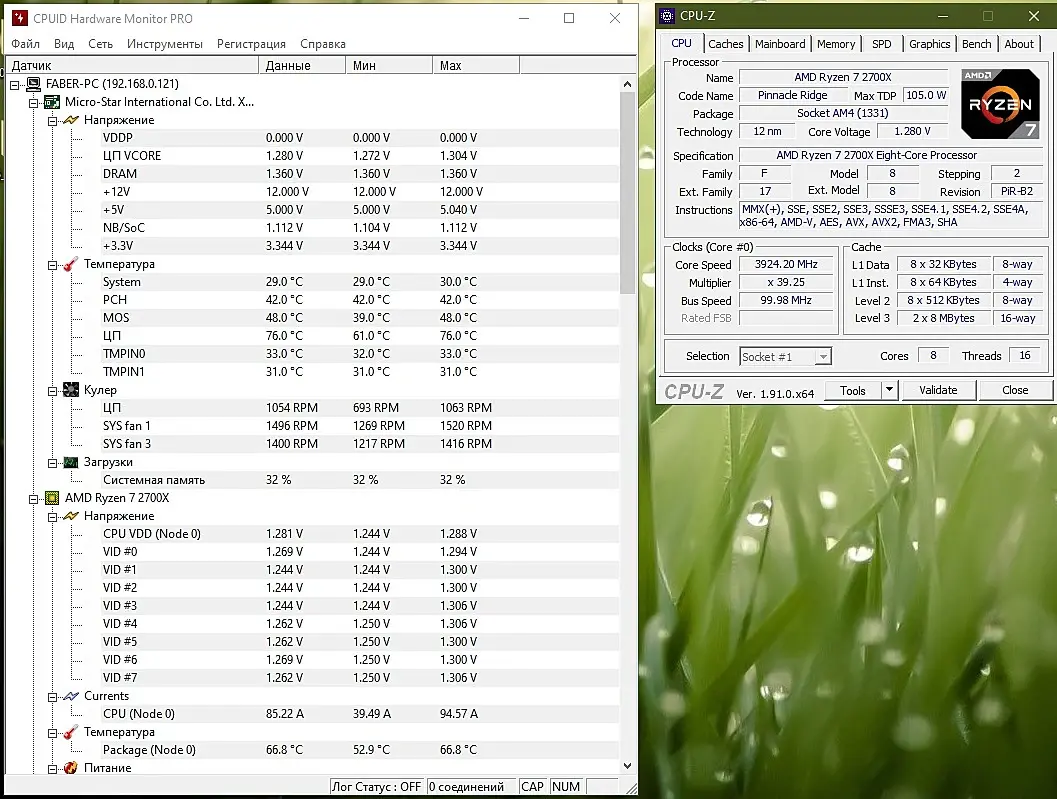Click motherboard Температура thermometer icon
This screenshot has height=799, width=1057.
click(71, 264)
